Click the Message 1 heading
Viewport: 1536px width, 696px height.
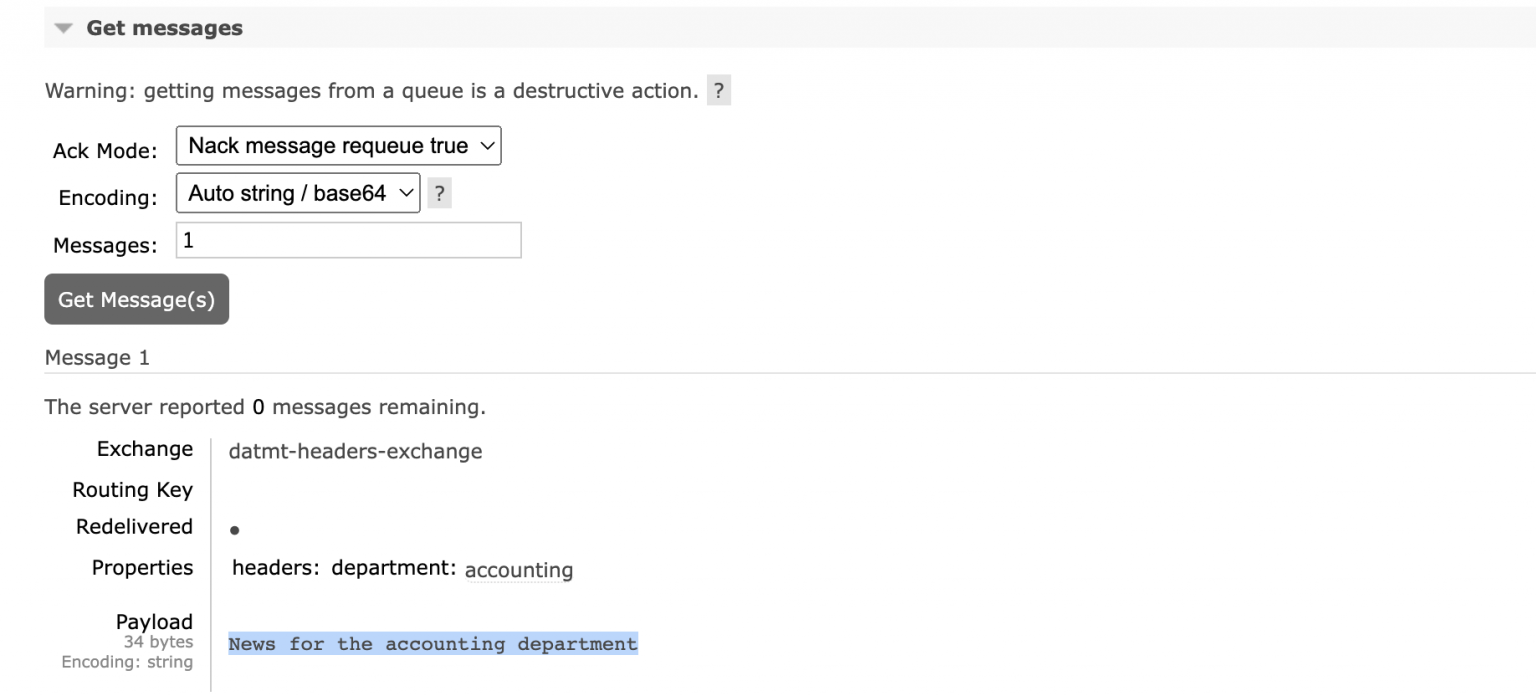click(97, 357)
